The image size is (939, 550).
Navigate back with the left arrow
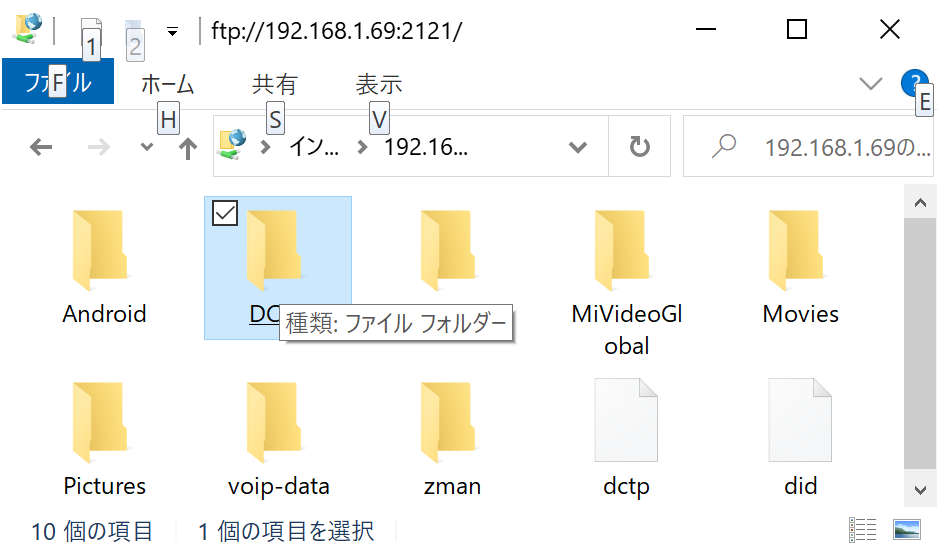point(41,147)
